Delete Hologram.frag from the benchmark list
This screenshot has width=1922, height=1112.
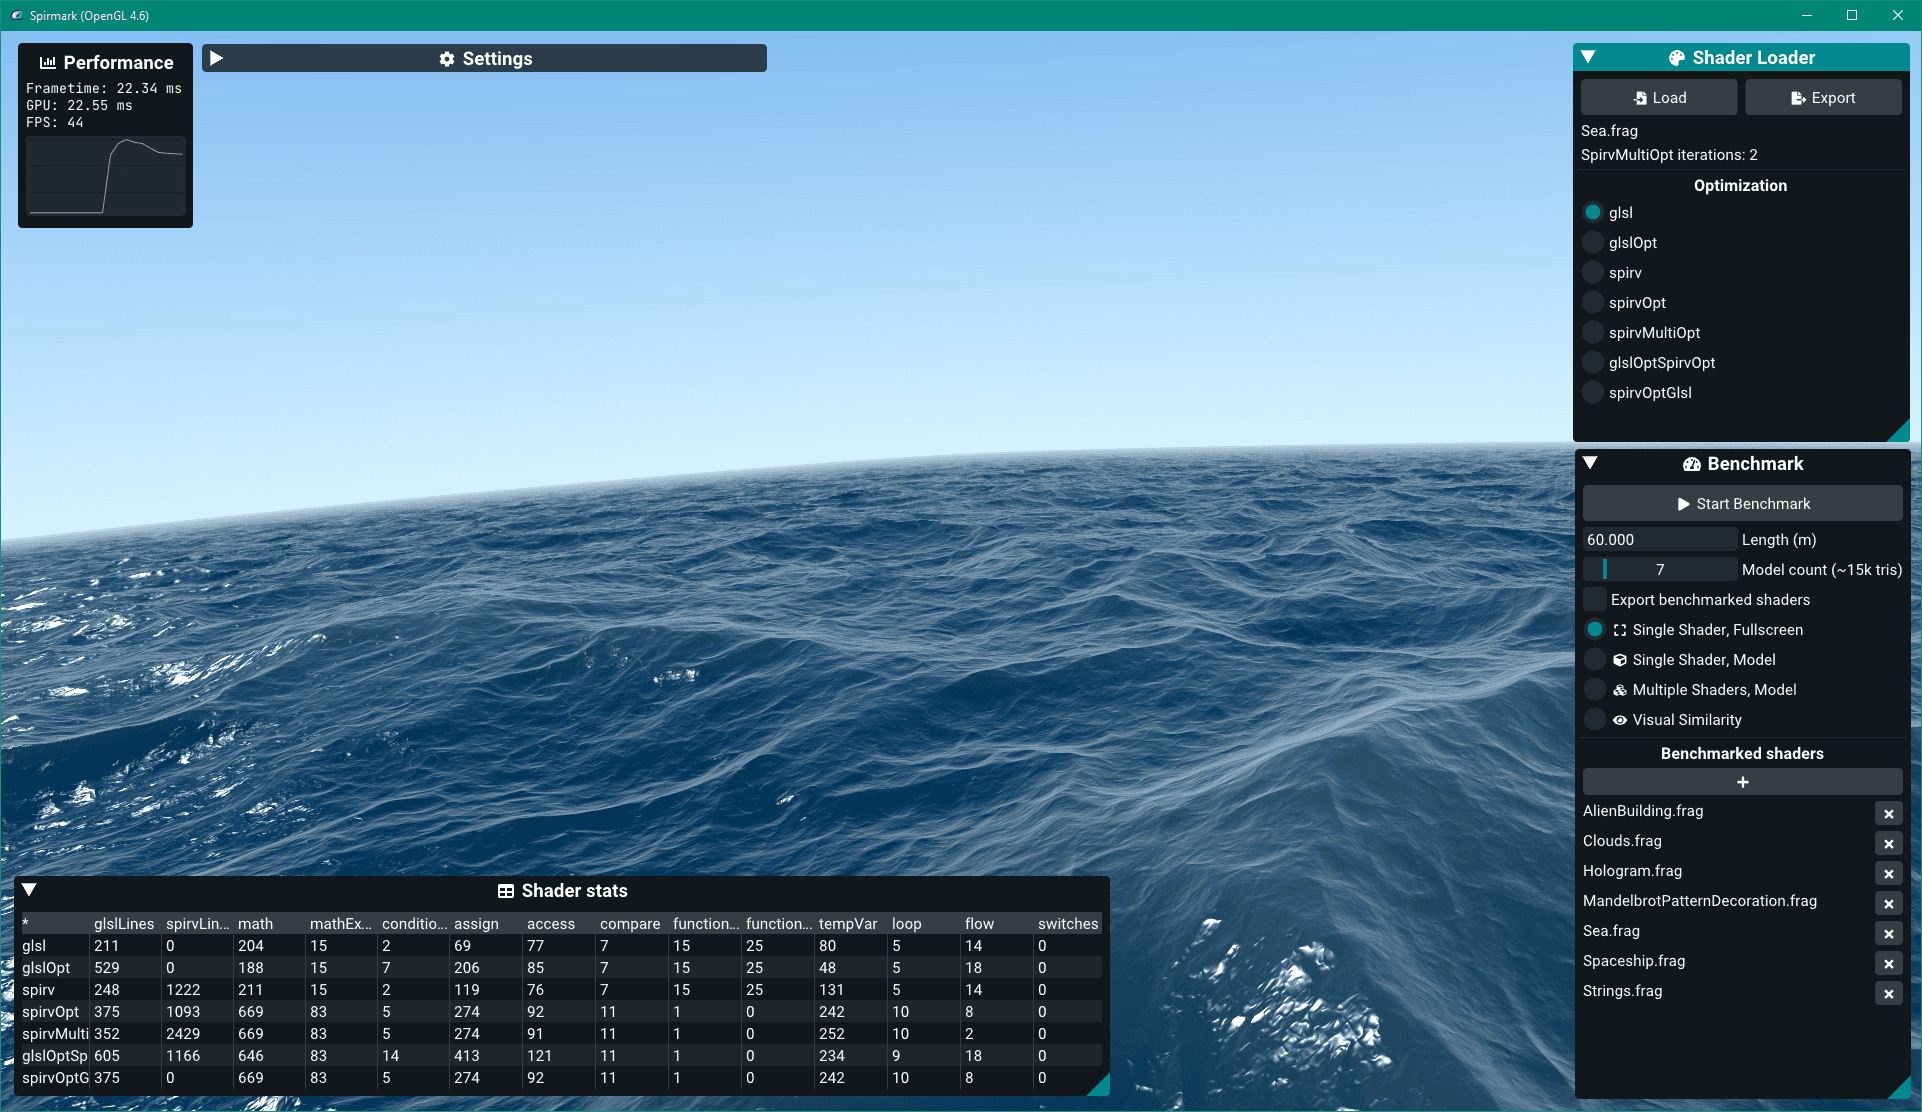(x=1888, y=874)
